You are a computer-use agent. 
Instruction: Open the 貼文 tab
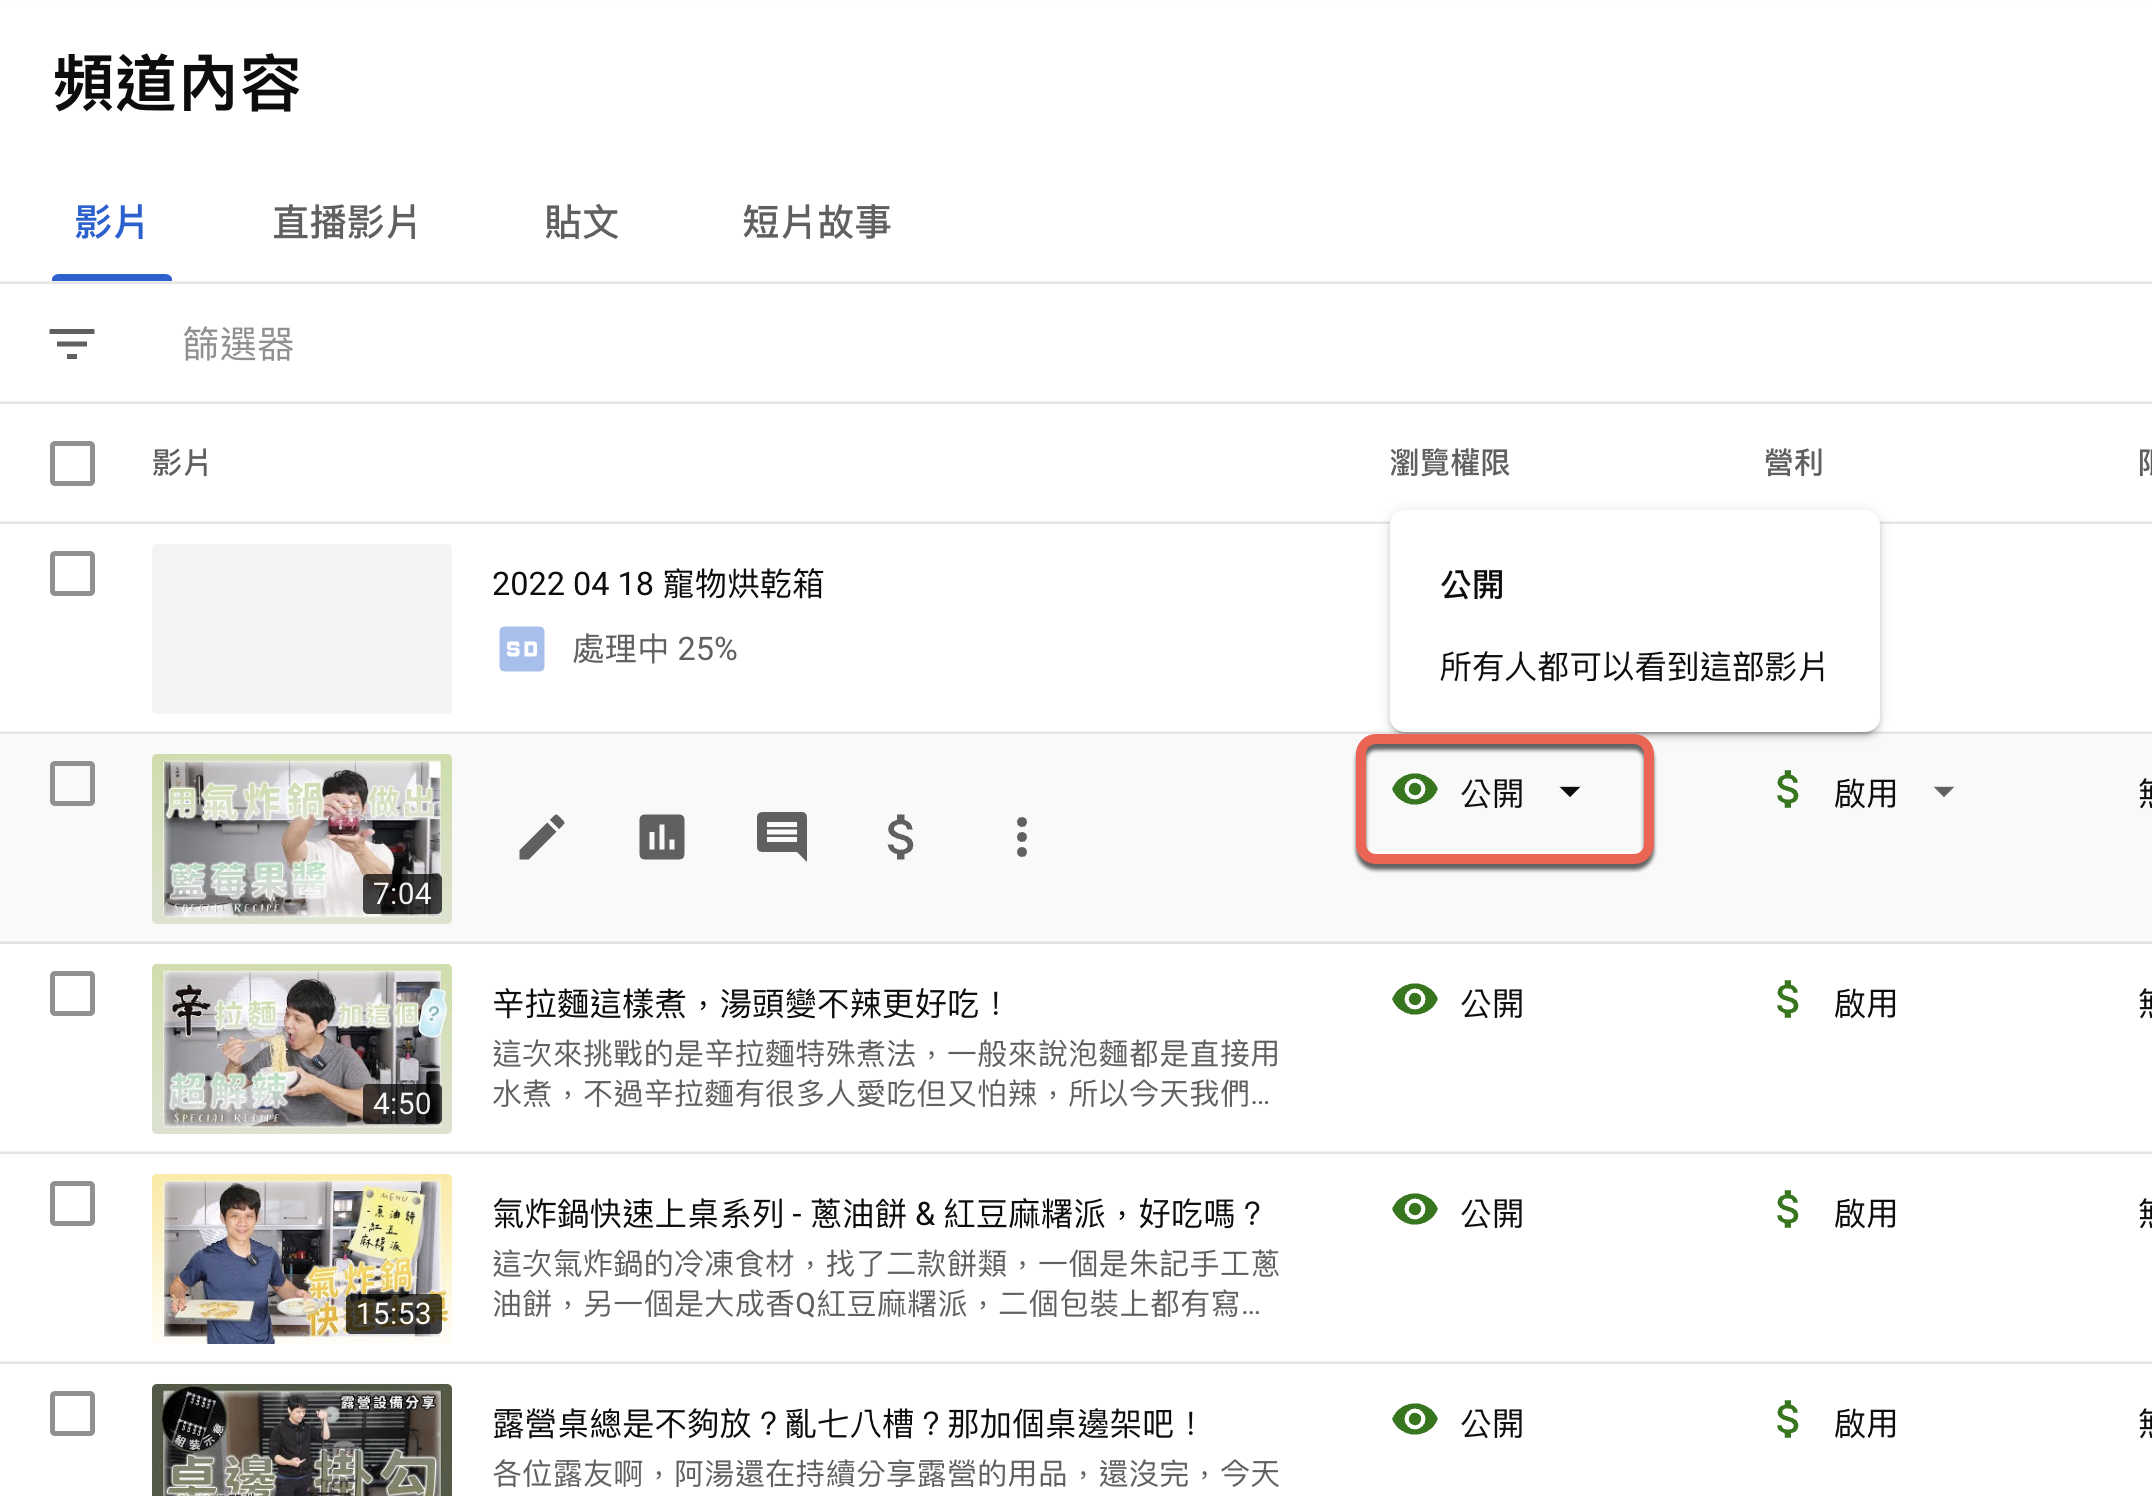click(581, 222)
